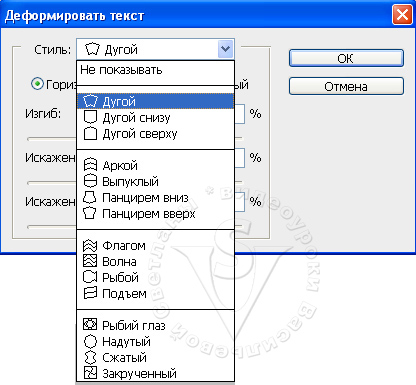Select the Закрученный label
416x385 pixels.
tap(139, 373)
